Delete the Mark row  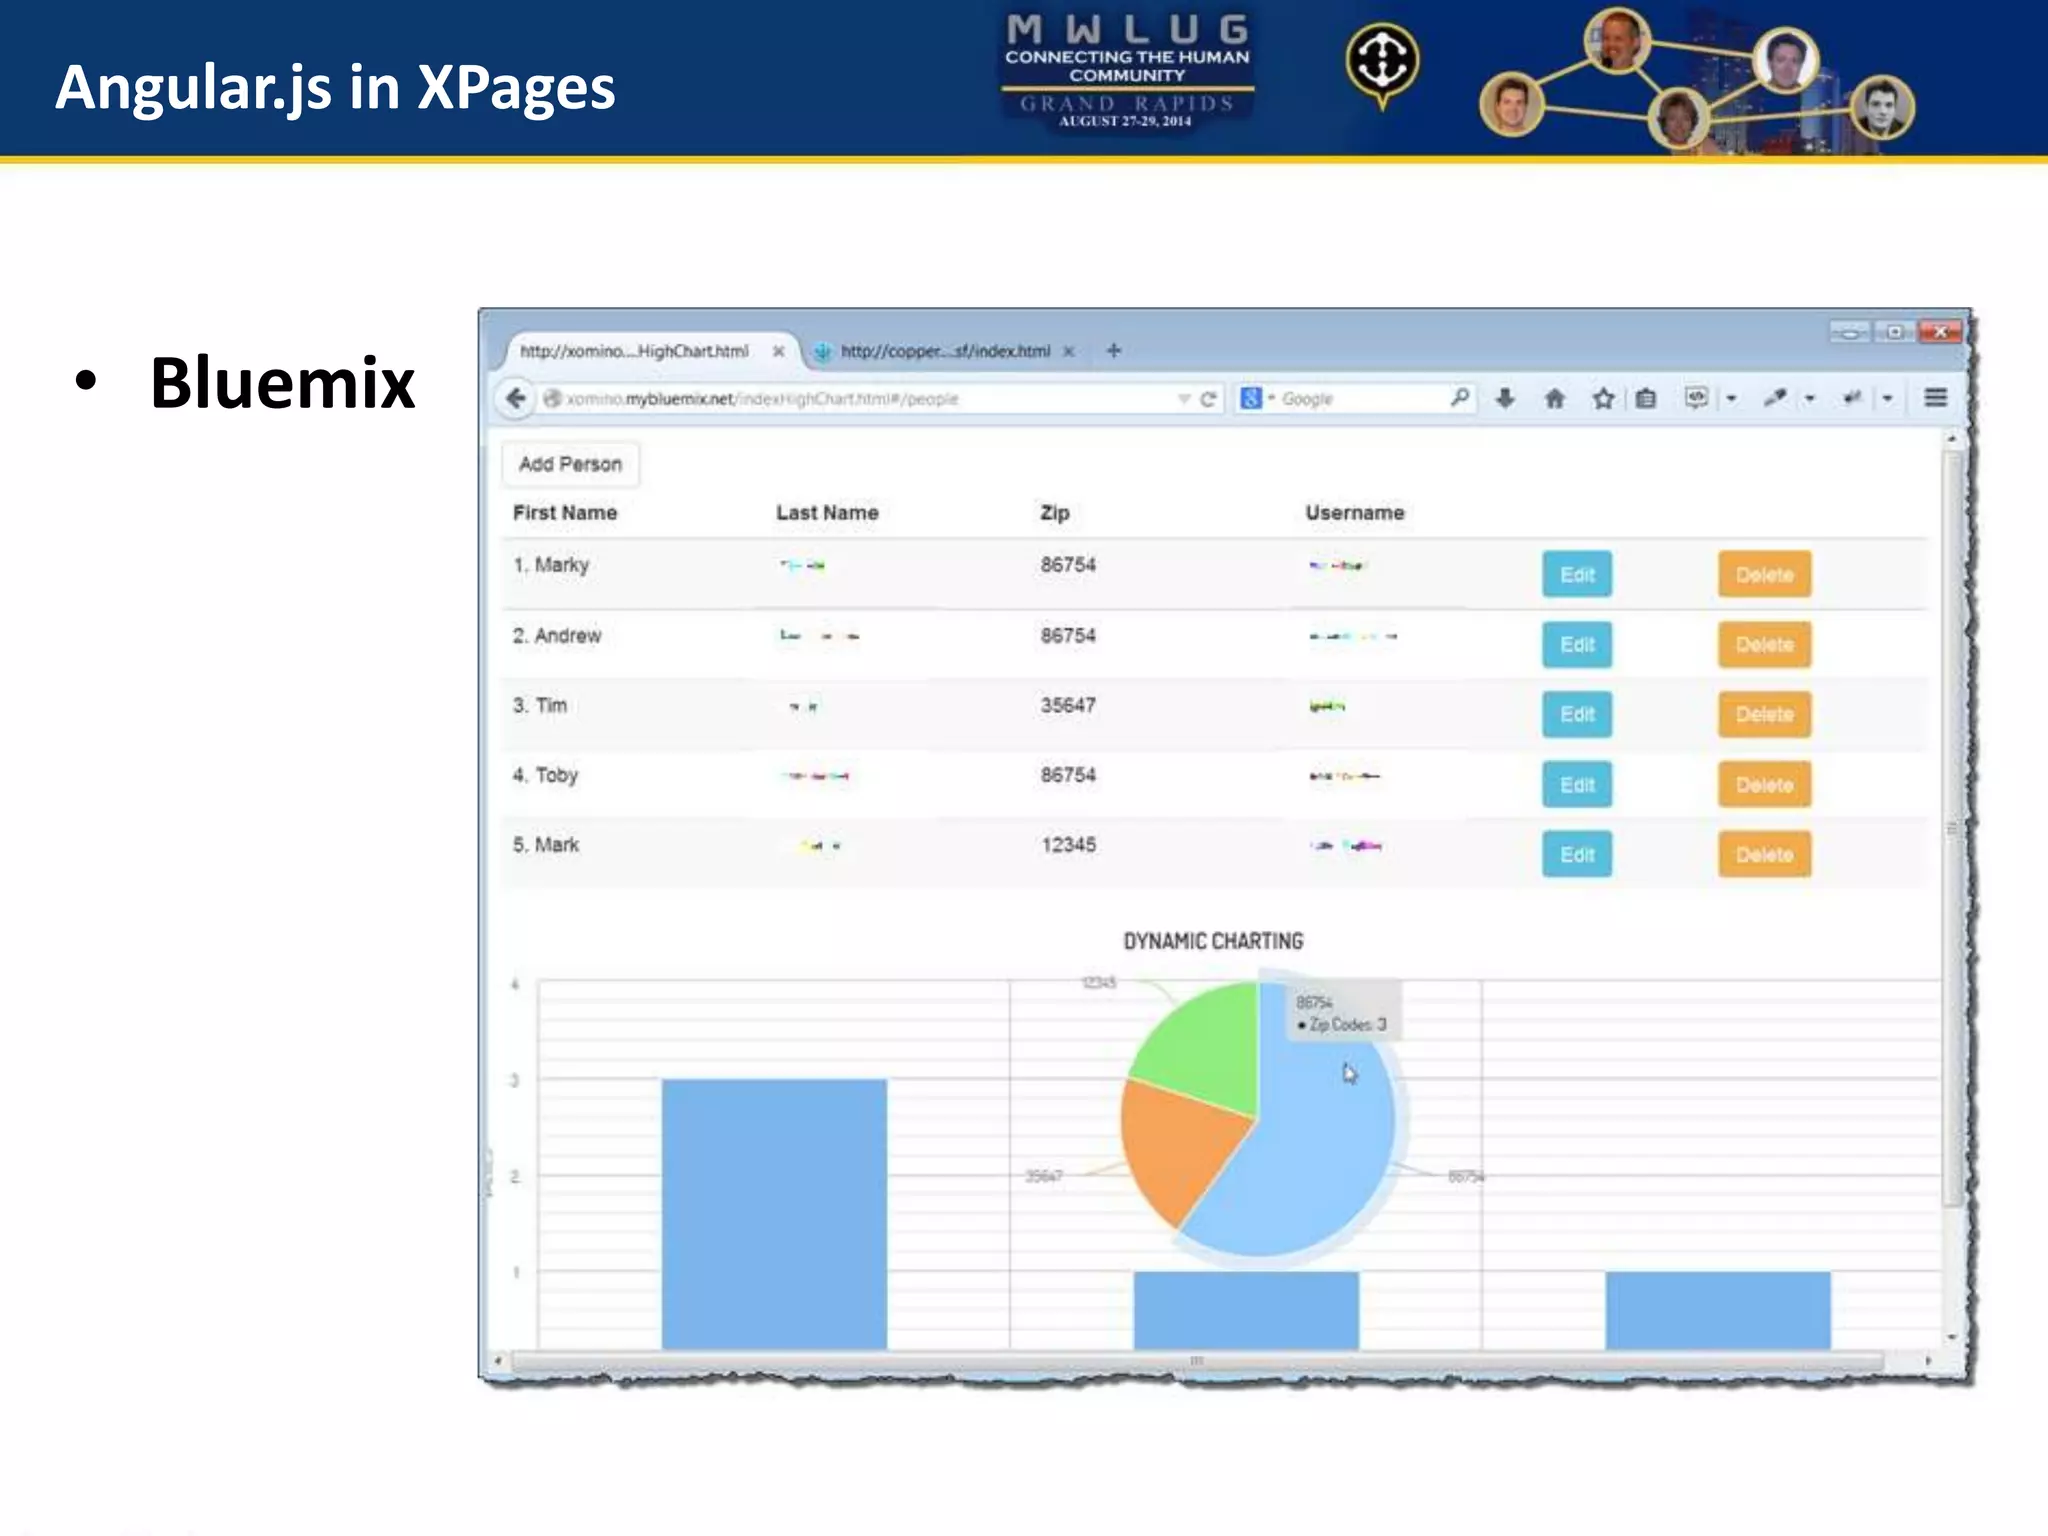point(1764,854)
